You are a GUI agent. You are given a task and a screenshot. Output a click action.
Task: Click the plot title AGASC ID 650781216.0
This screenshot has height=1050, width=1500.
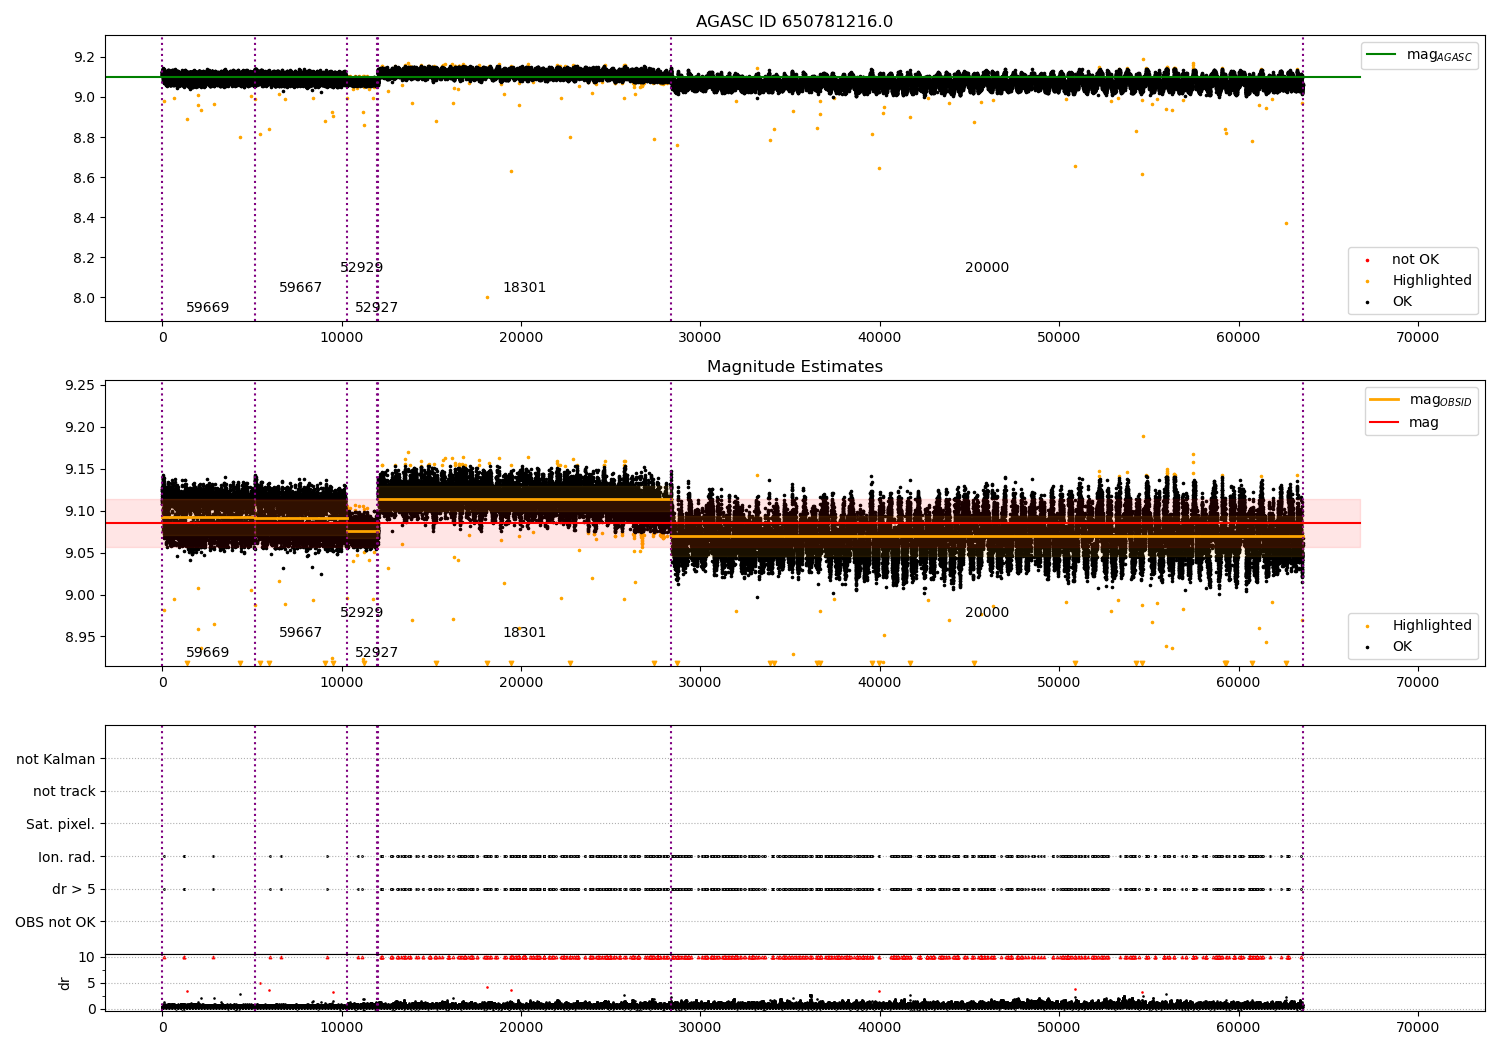coord(795,22)
